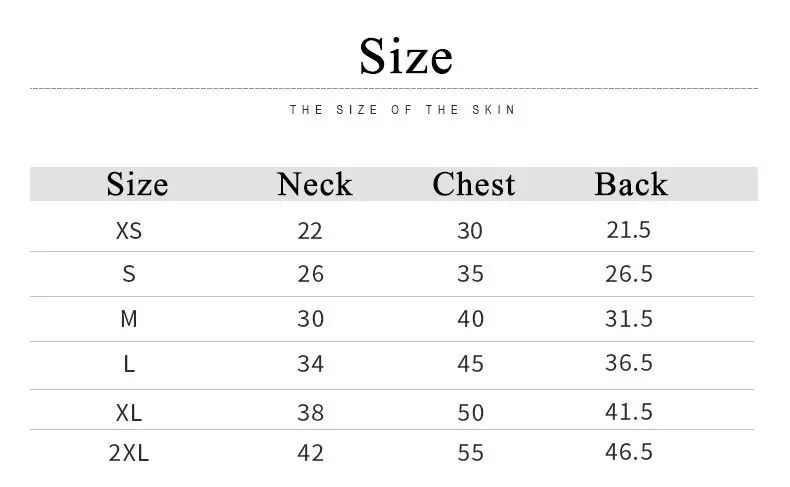Select the "Neck" column header
This screenshot has width=790, height=487.
315,185
